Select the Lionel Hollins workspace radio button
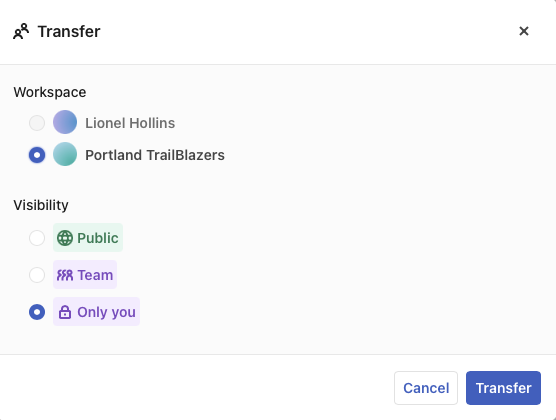The image size is (556, 420). 37,123
